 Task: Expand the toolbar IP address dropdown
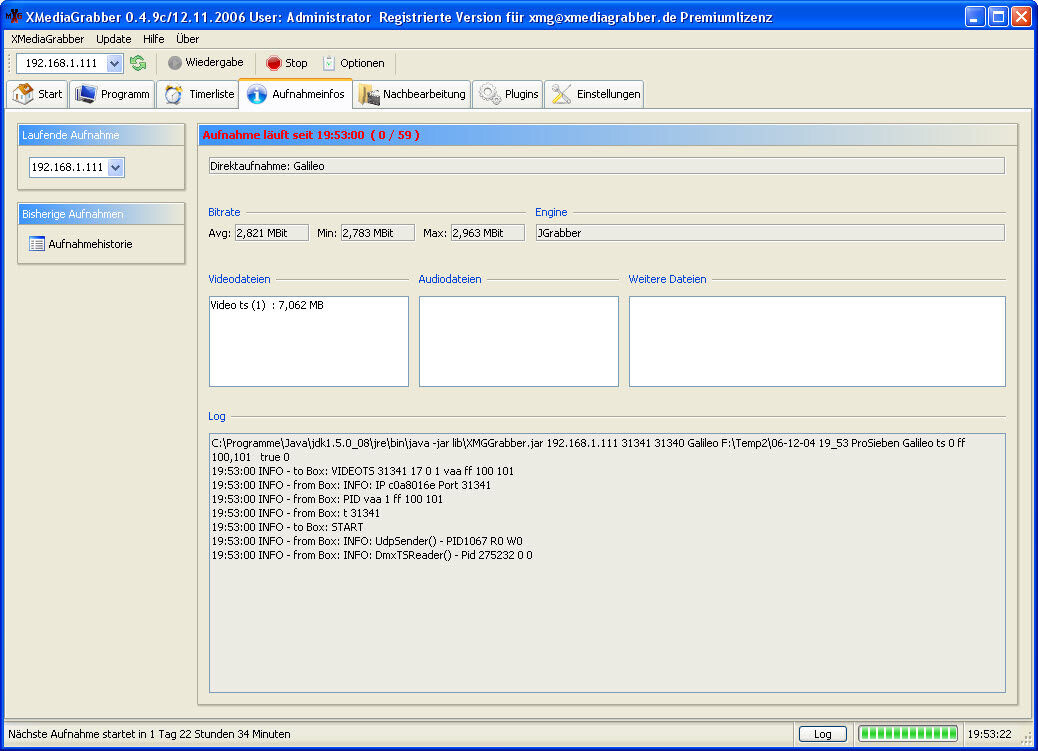[x=114, y=63]
